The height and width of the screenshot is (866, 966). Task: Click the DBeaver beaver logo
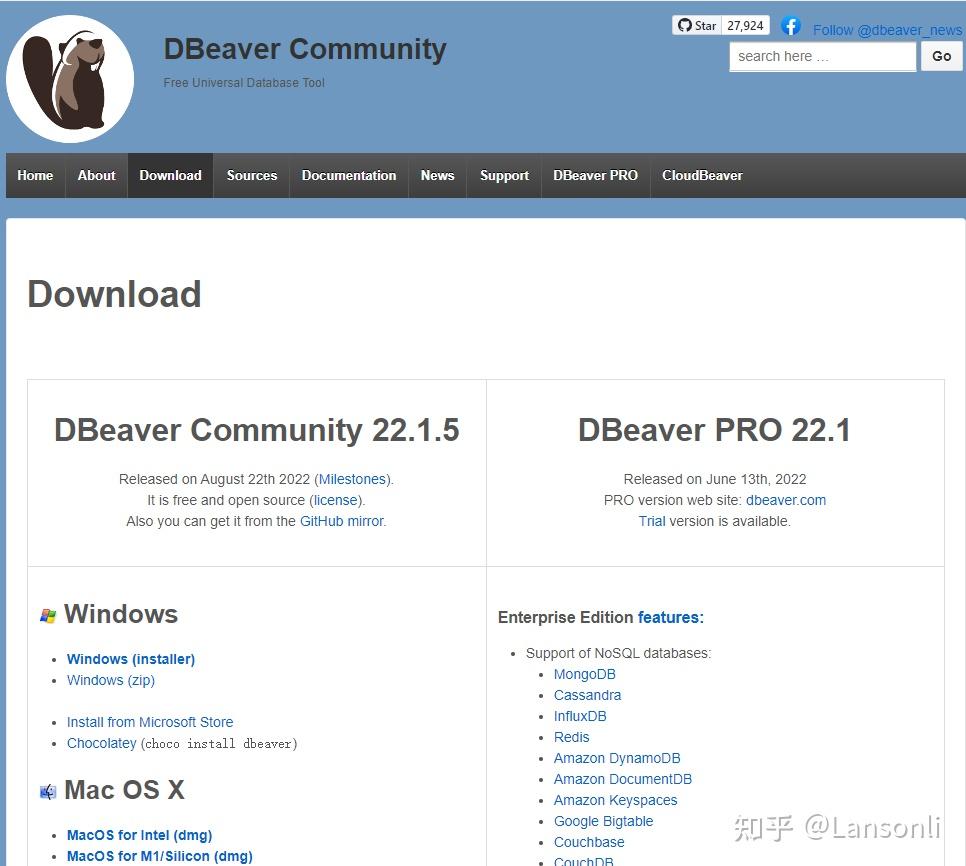tap(70, 79)
